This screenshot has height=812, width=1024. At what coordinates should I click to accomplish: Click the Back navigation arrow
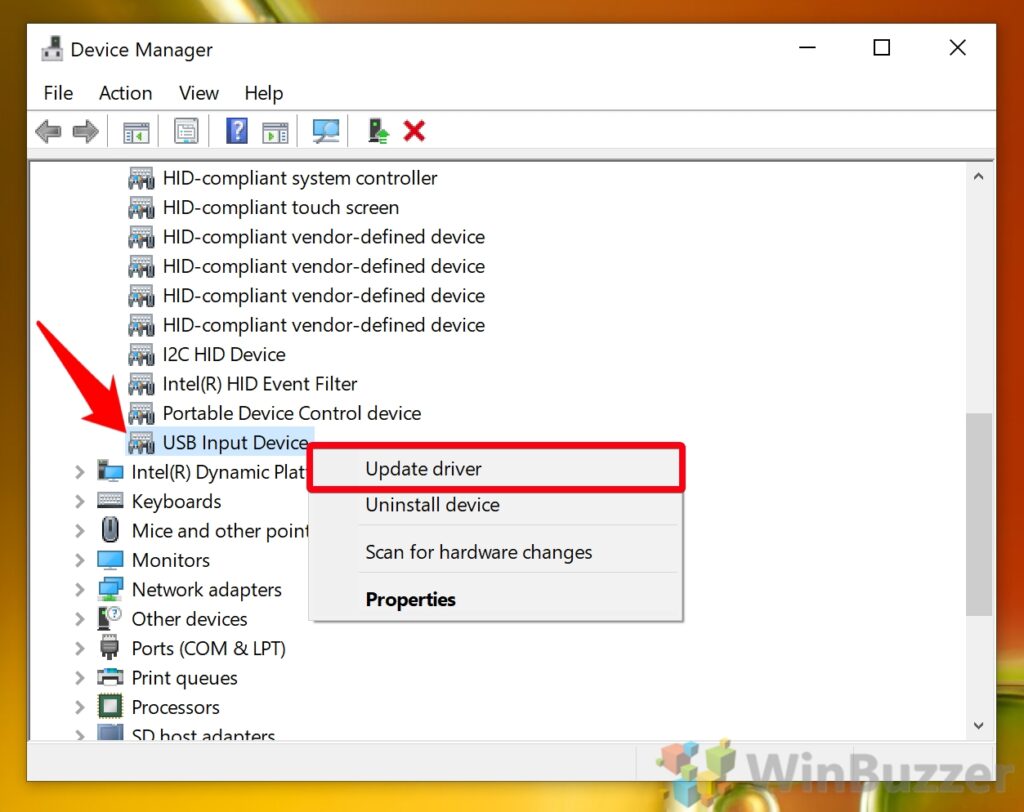click(48, 130)
